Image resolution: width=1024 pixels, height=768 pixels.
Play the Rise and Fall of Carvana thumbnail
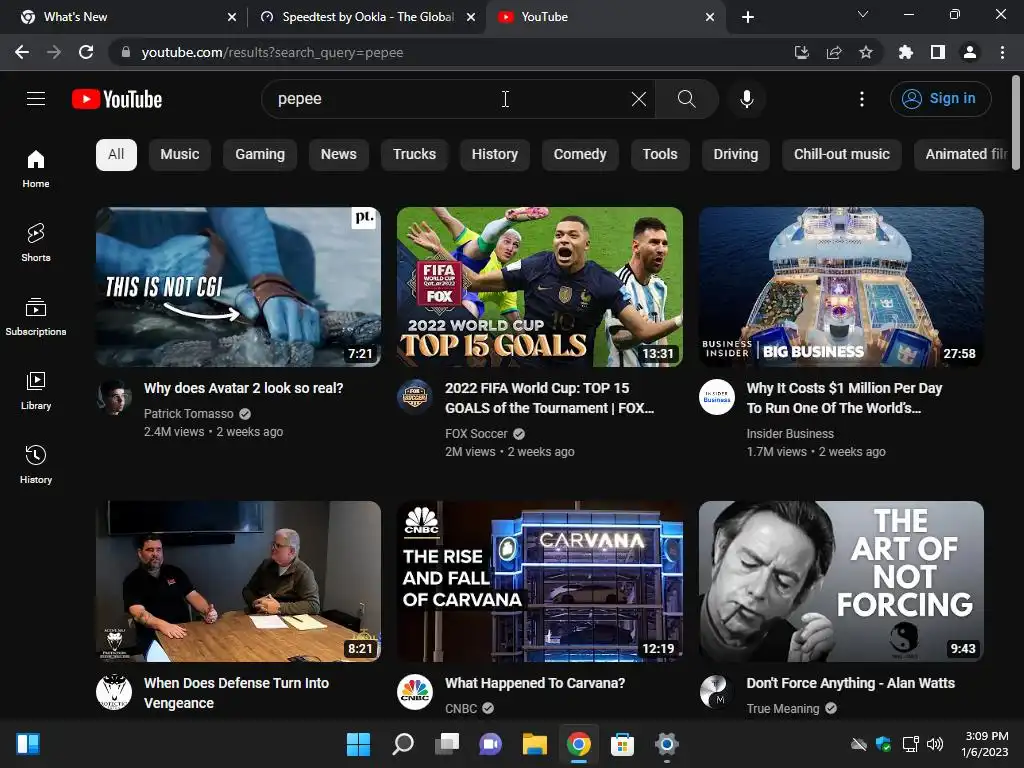pos(539,581)
